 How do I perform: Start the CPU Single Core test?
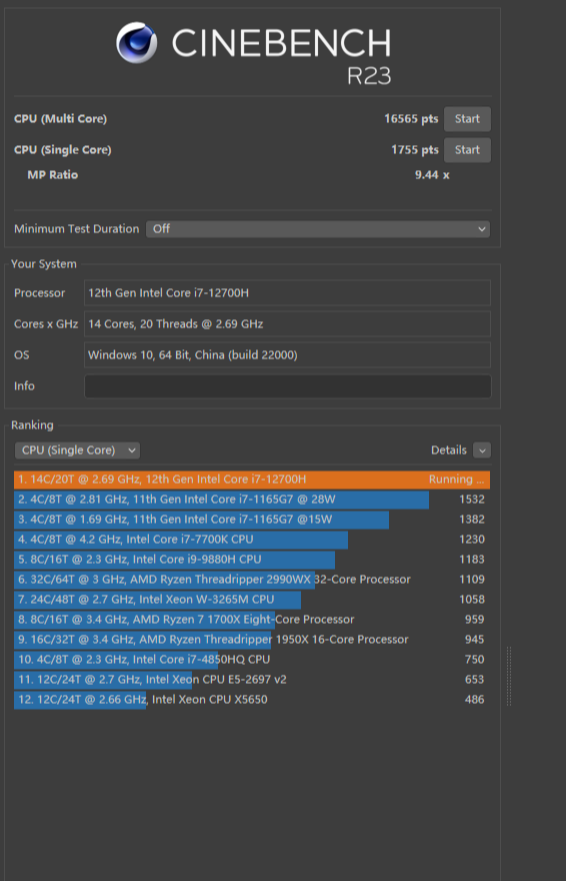pos(467,150)
